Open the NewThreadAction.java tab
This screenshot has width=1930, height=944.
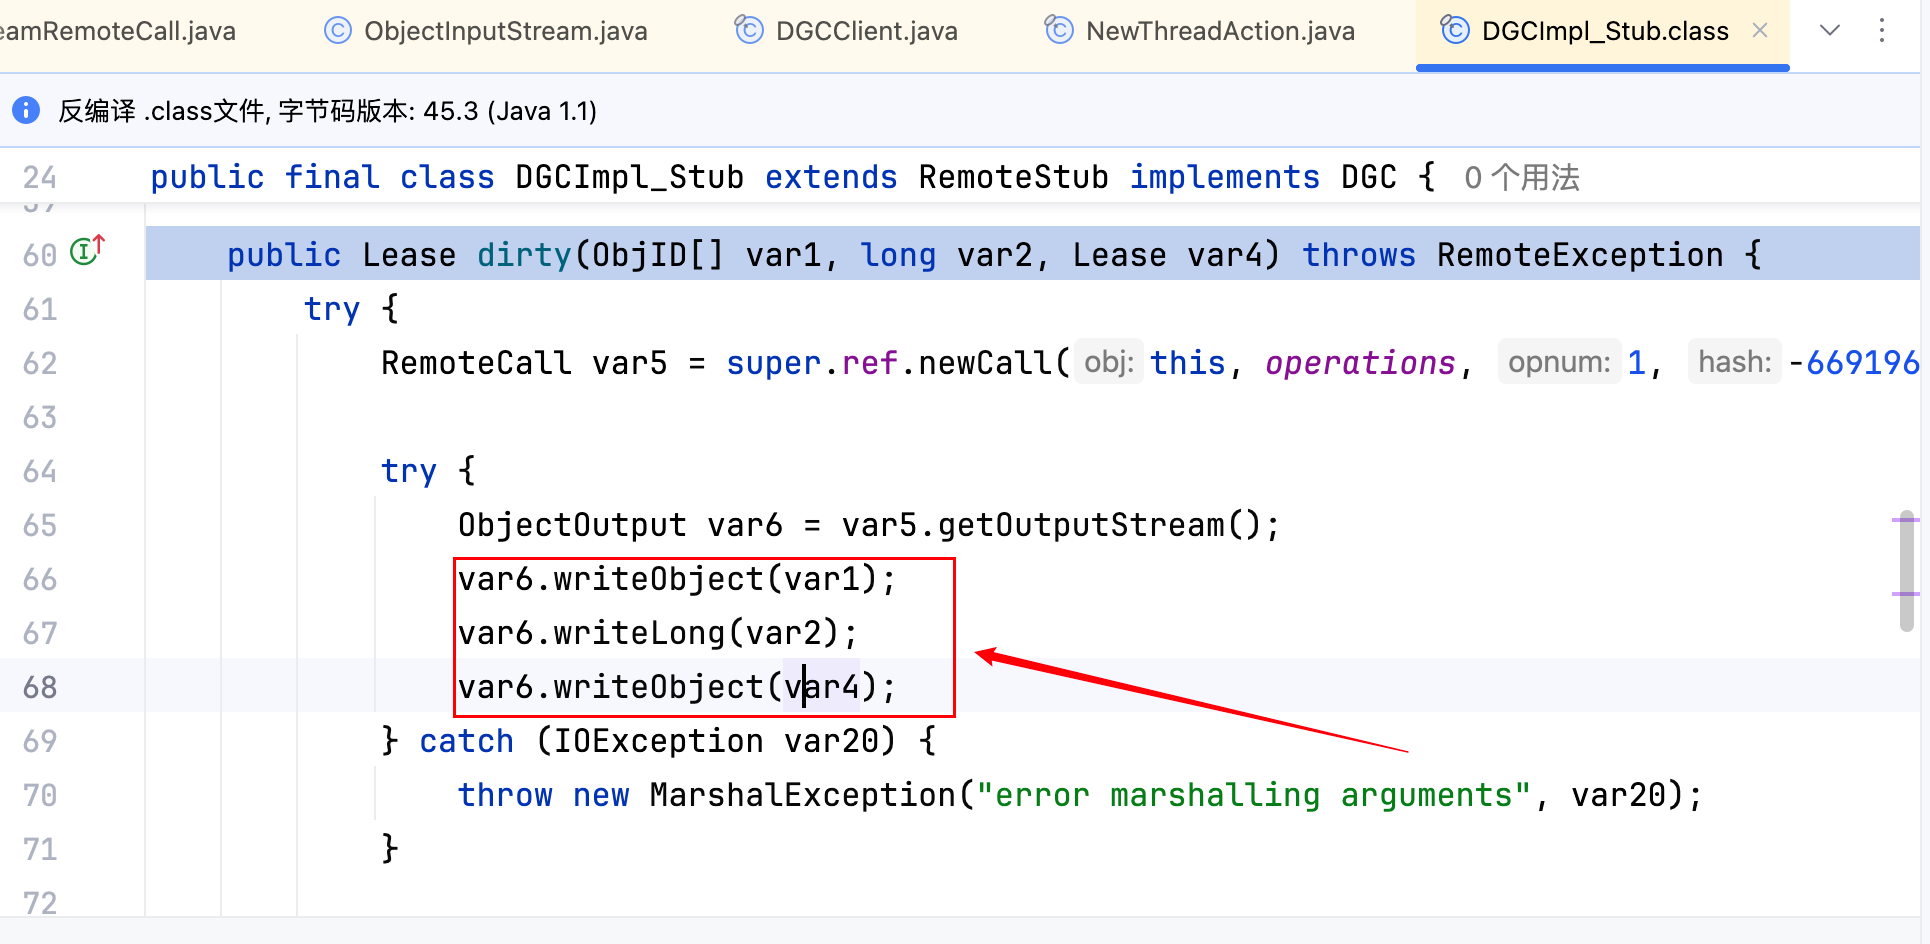point(1219,31)
